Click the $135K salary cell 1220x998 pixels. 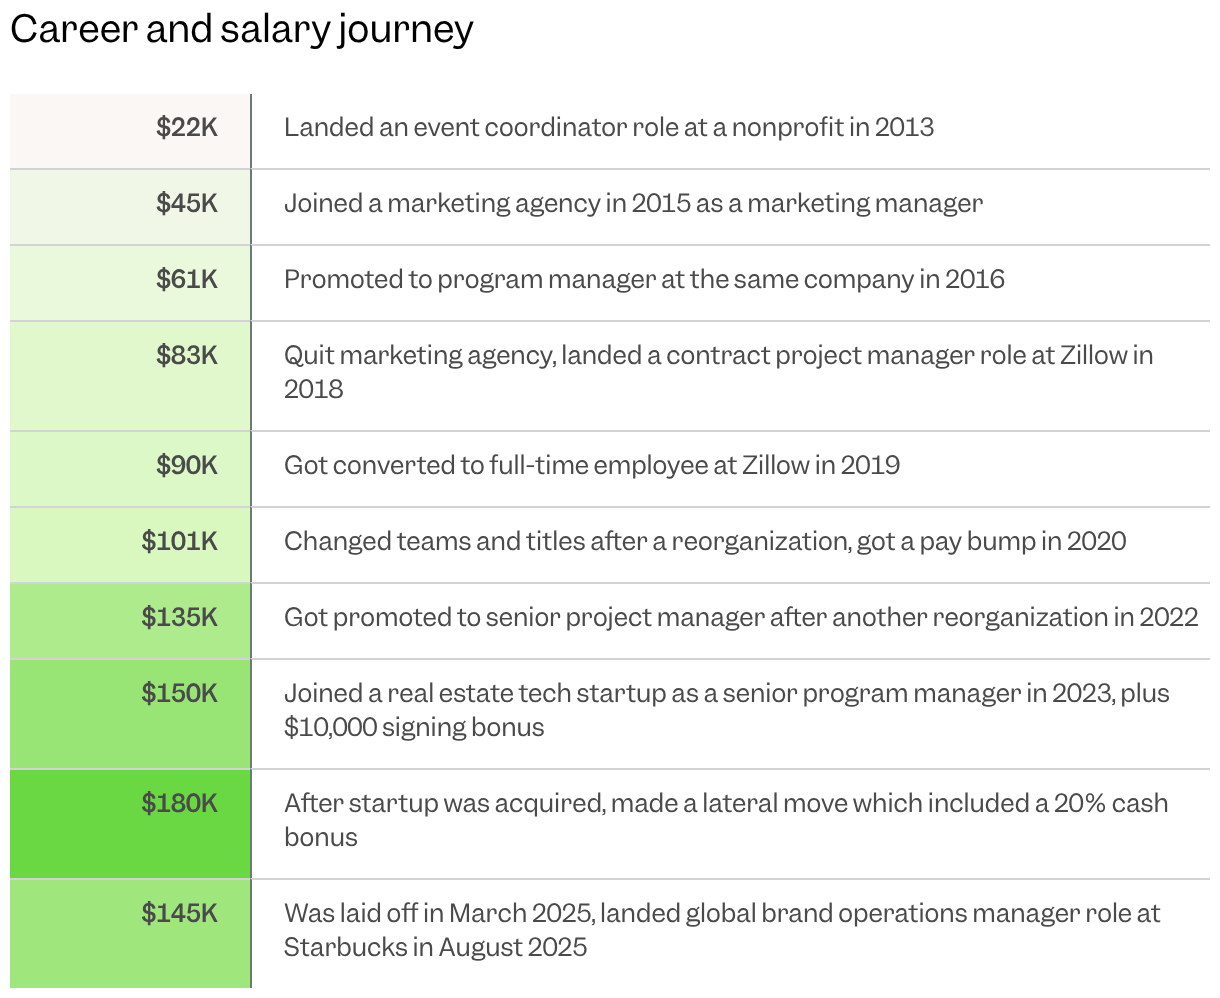coord(130,621)
